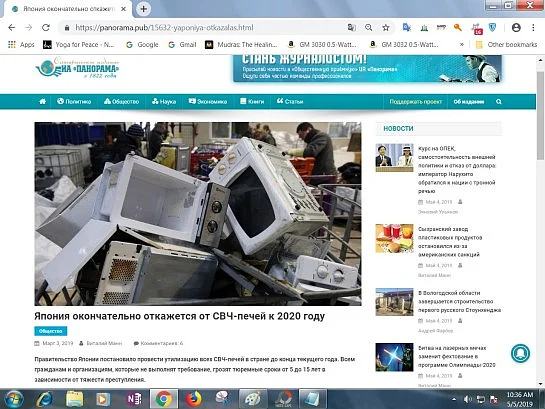Click the emperor Naruhito news thumbnail
This screenshot has height=409, width=545.
[394, 157]
